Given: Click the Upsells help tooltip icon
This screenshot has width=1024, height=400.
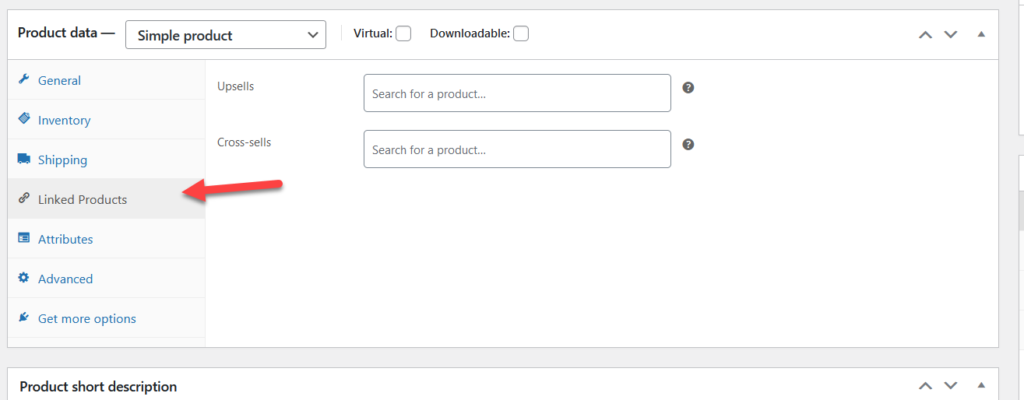Looking at the screenshot, I should (x=688, y=88).
